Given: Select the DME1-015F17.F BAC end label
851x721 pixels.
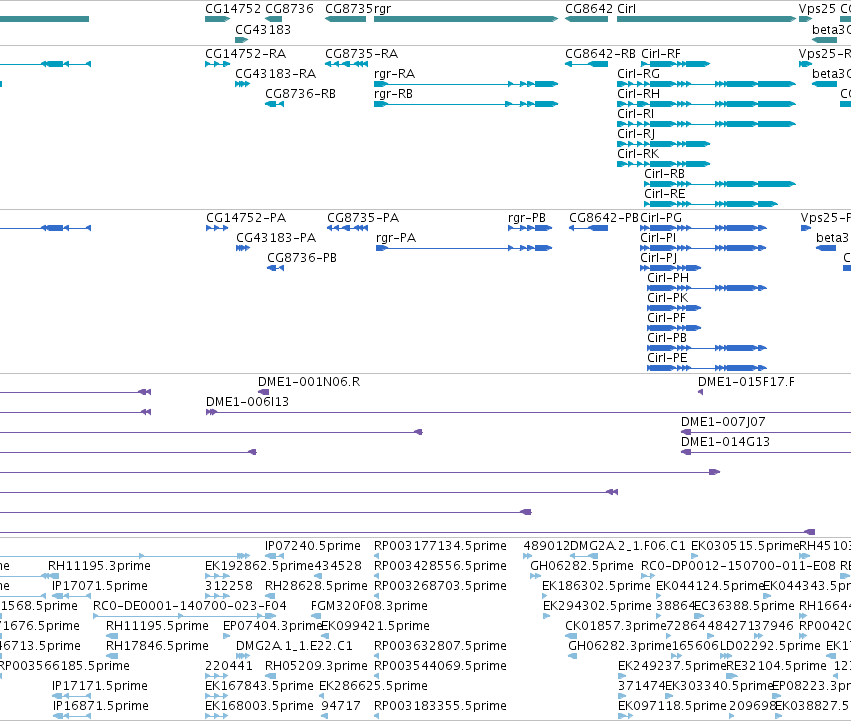Looking at the screenshot, I should [x=746, y=382].
